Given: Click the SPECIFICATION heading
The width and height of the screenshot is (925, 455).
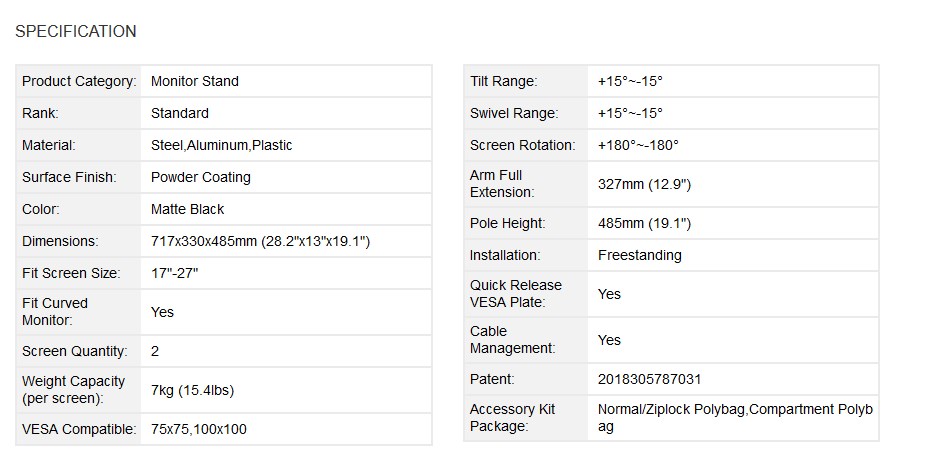Looking at the screenshot, I should [x=76, y=31].
